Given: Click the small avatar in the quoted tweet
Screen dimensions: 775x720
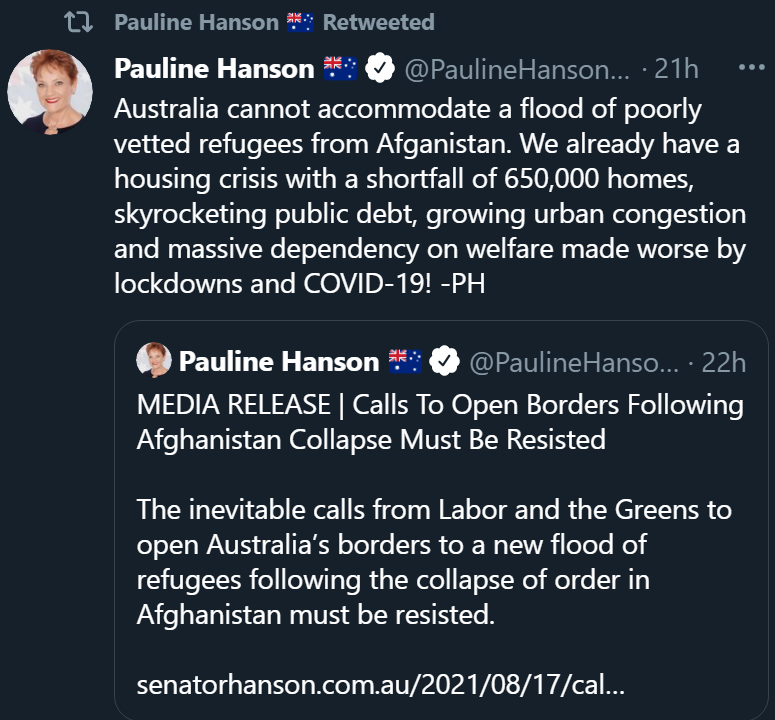Looking at the screenshot, I should [158, 361].
